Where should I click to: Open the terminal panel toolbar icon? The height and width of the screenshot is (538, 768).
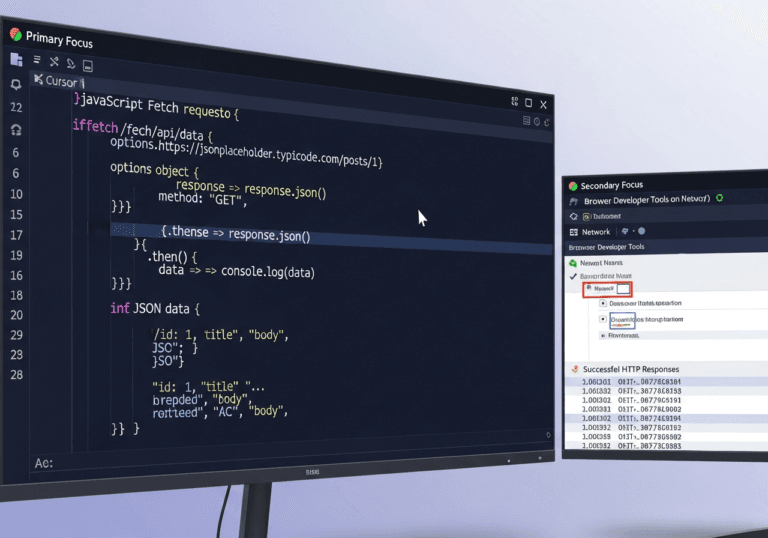pos(88,66)
